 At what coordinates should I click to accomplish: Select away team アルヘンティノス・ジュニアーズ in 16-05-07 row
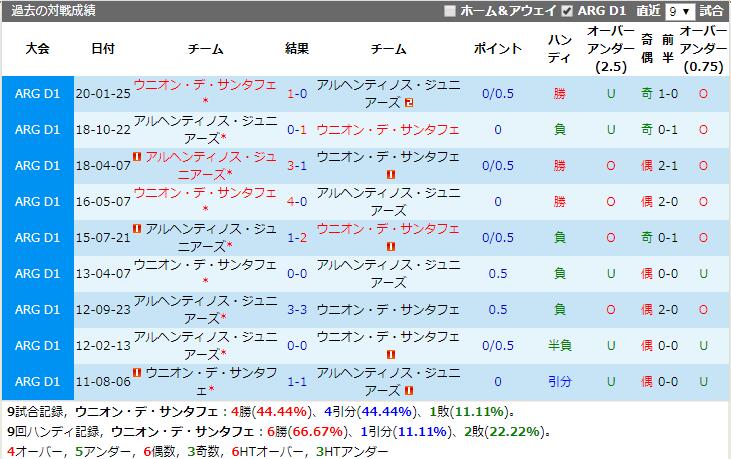(388, 202)
